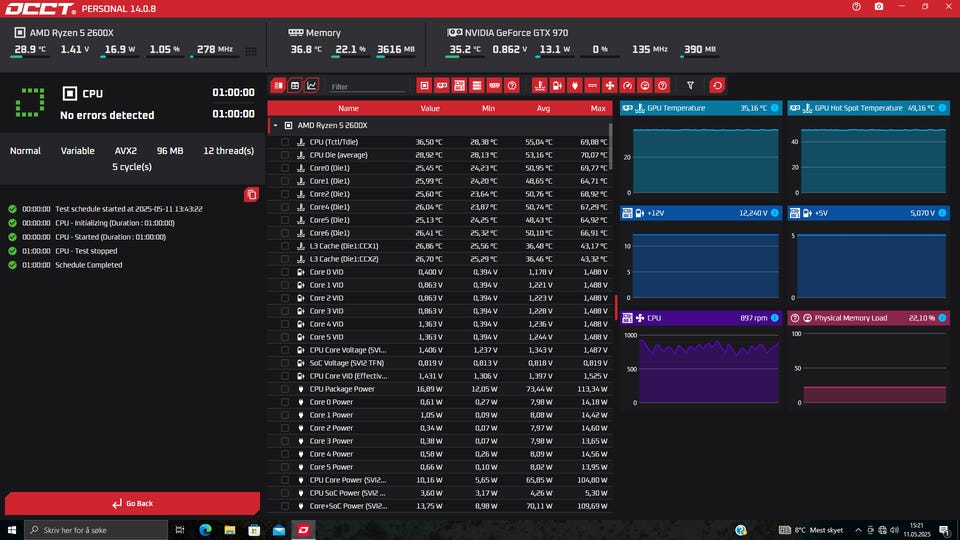Copy the test log to clipboard
This screenshot has height=540, width=960.
tap(251, 195)
